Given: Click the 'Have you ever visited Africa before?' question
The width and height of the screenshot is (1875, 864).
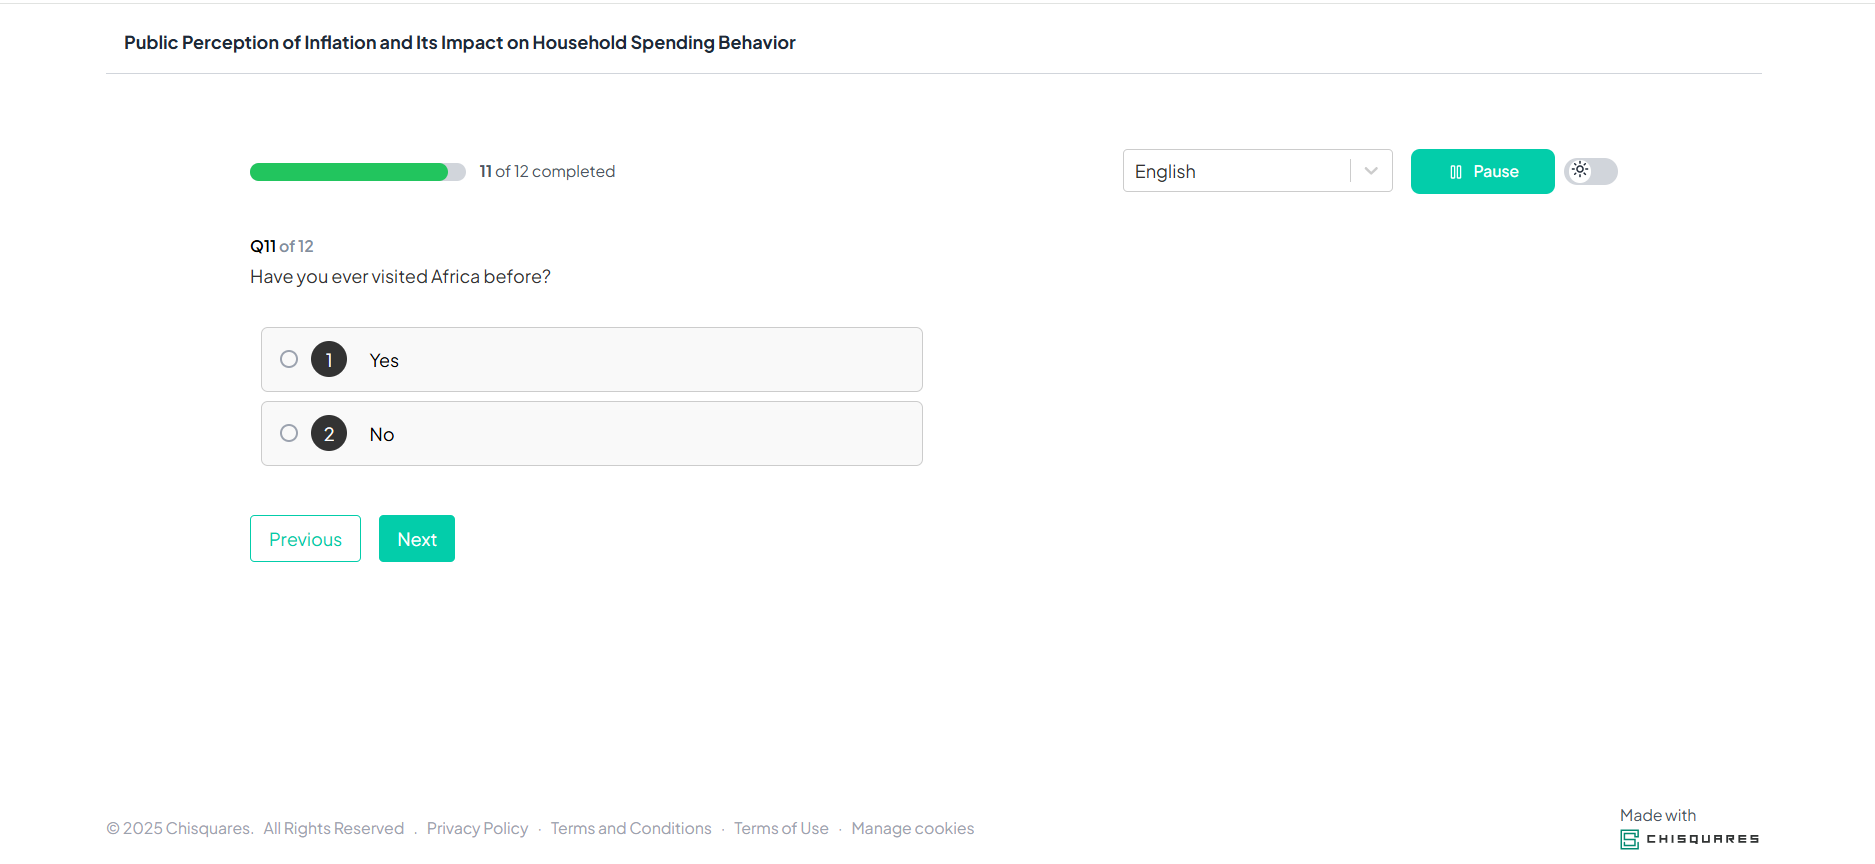Looking at the screenshot, I should pos(400,277).
